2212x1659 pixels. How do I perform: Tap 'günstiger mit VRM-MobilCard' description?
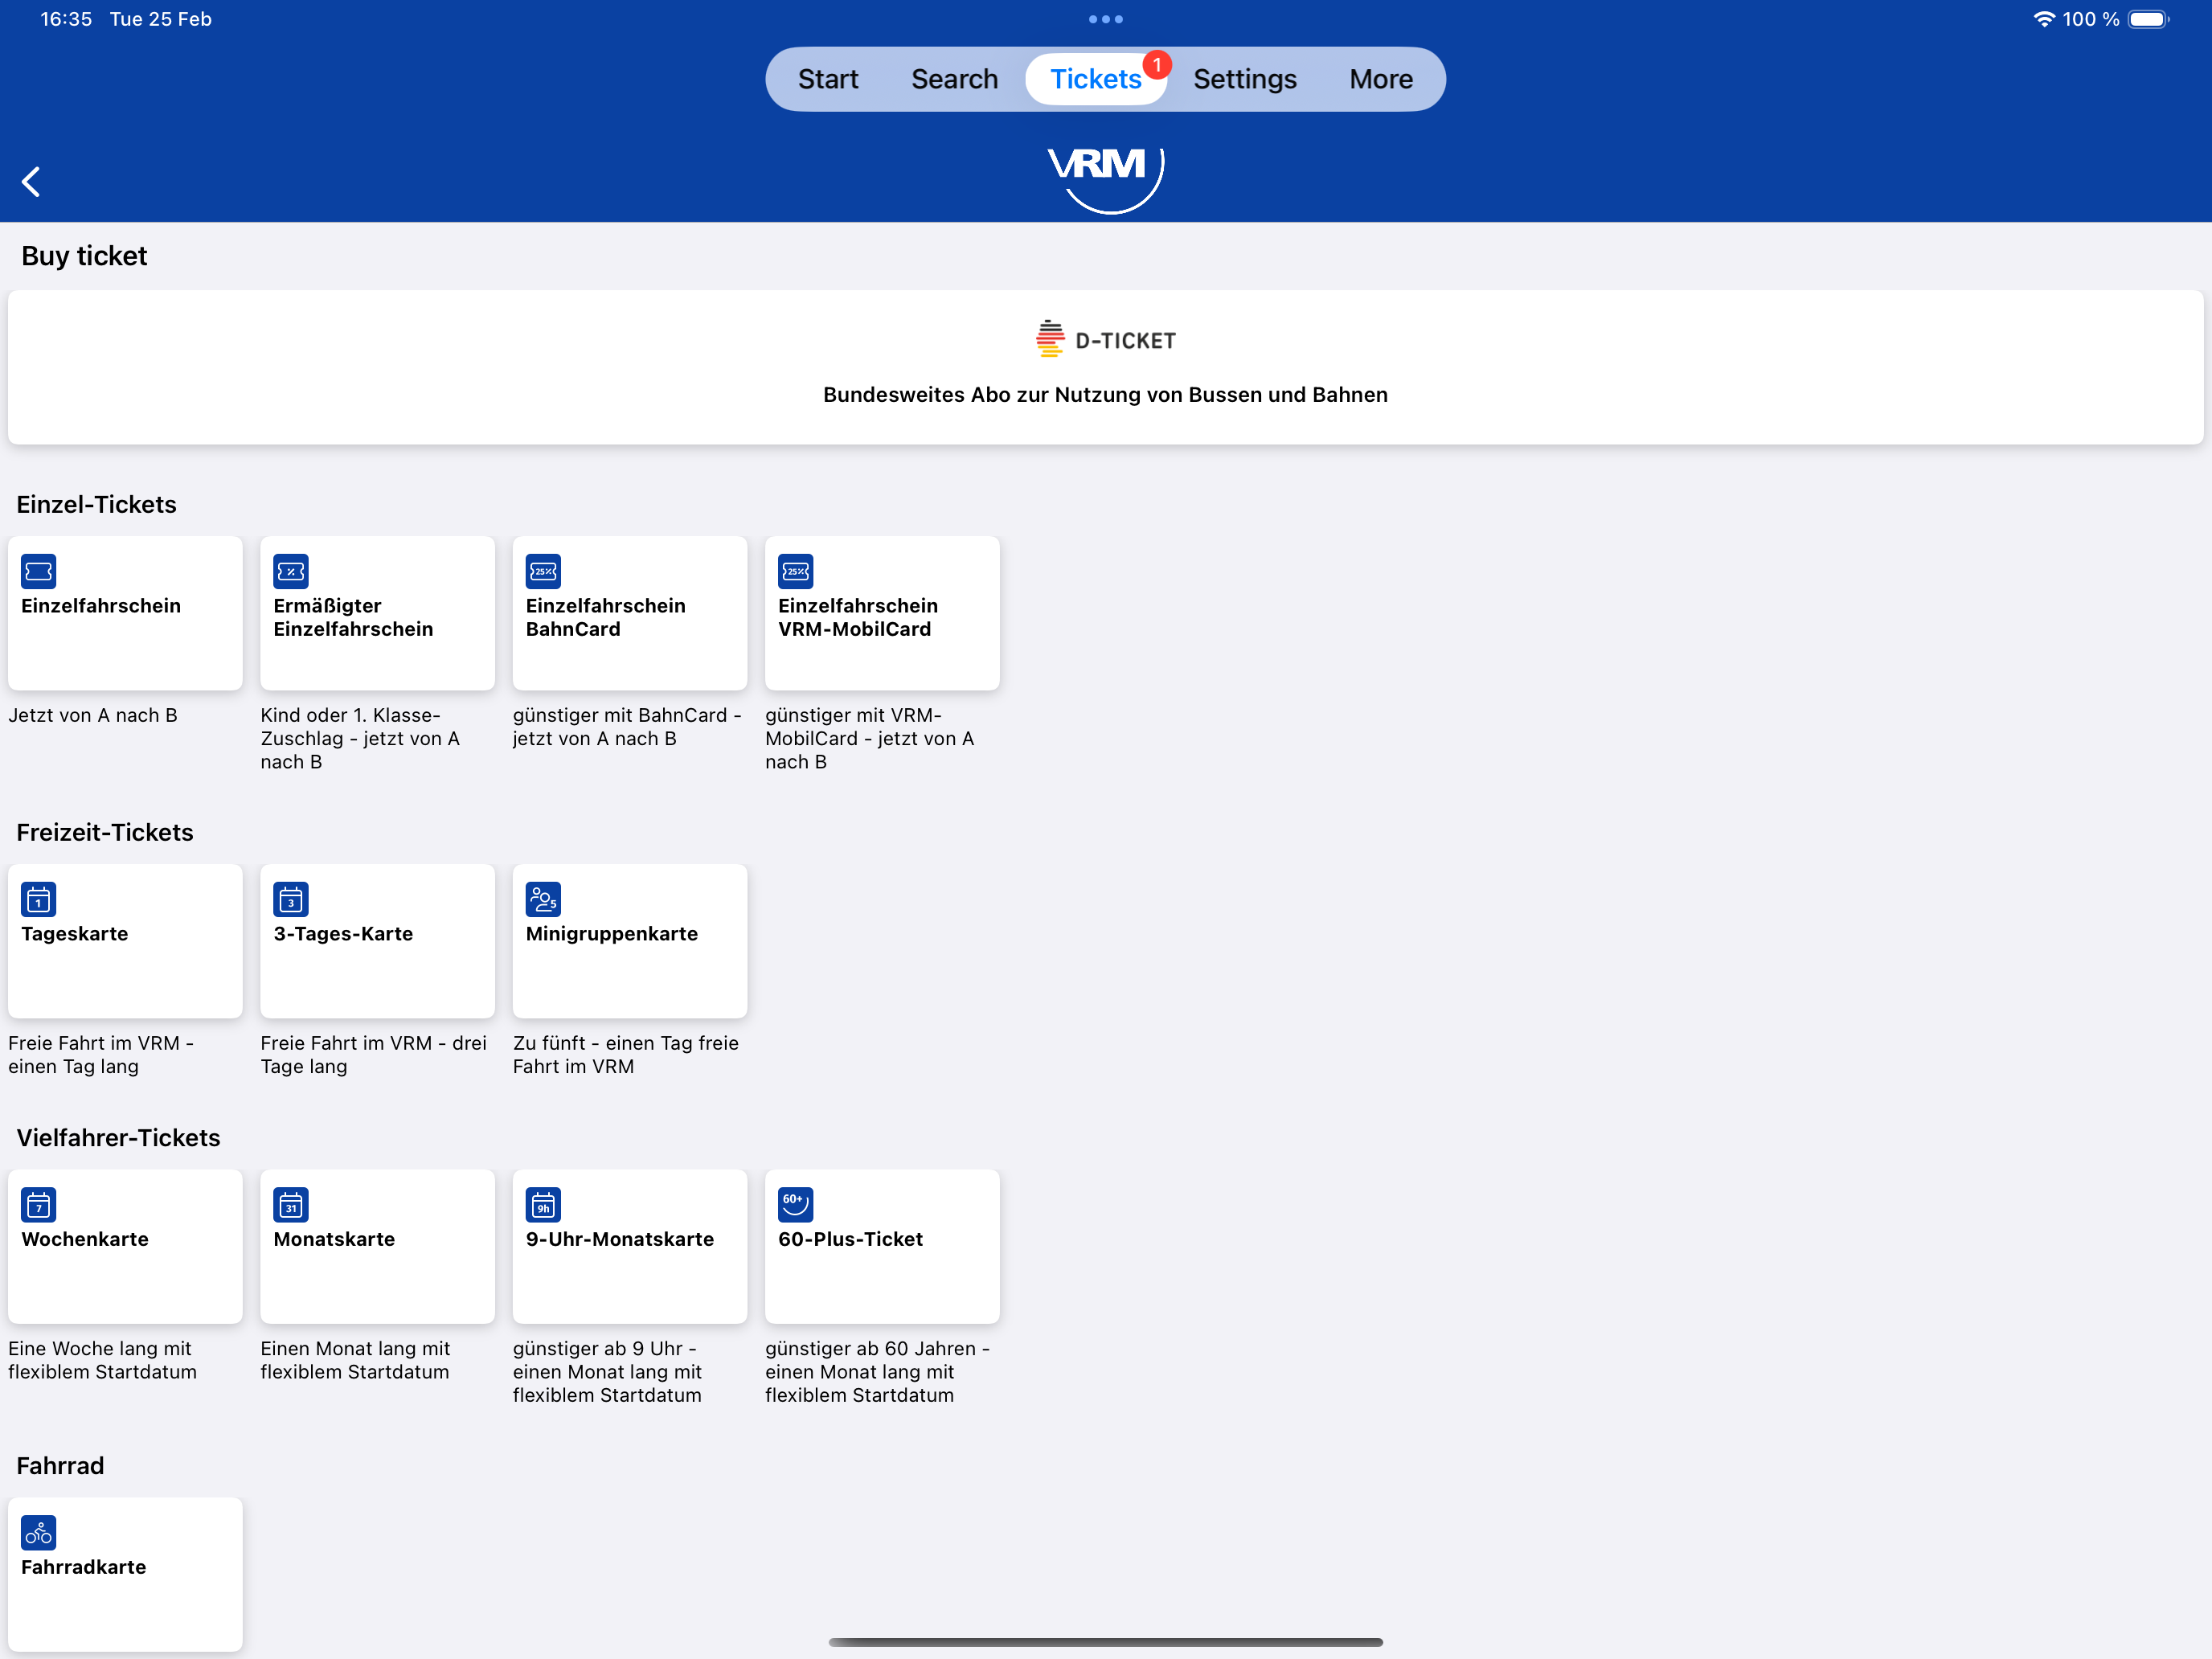pos(869,738)
